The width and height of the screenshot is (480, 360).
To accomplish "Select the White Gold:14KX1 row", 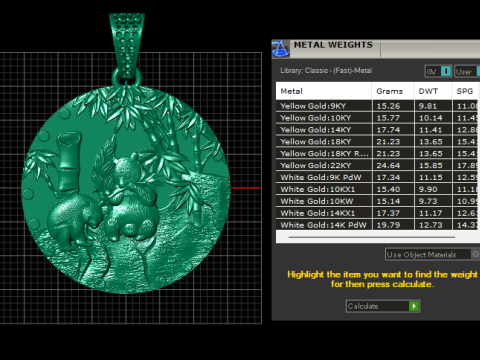I will 377,213.
